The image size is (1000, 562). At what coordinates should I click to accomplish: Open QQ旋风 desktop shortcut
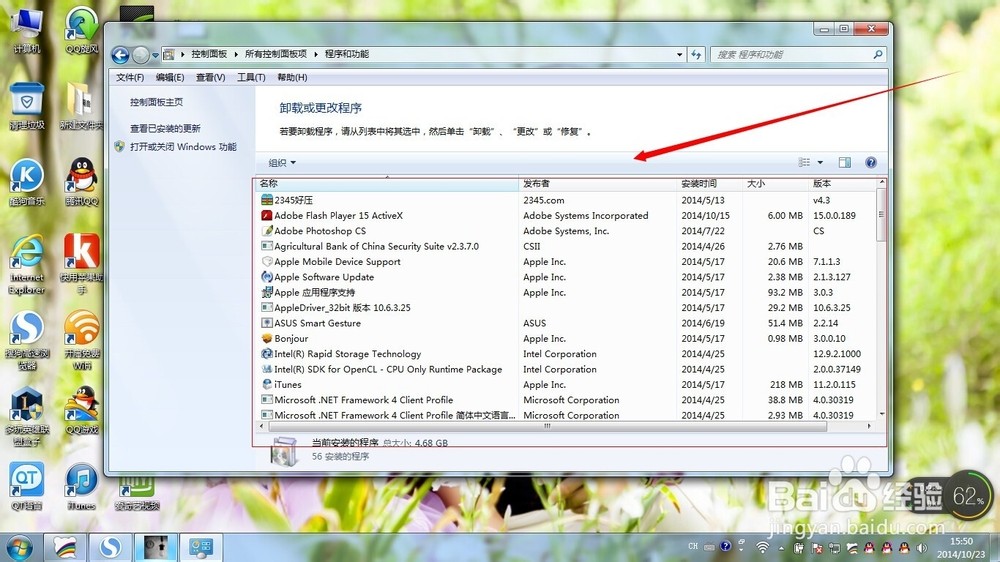[82, 29]
